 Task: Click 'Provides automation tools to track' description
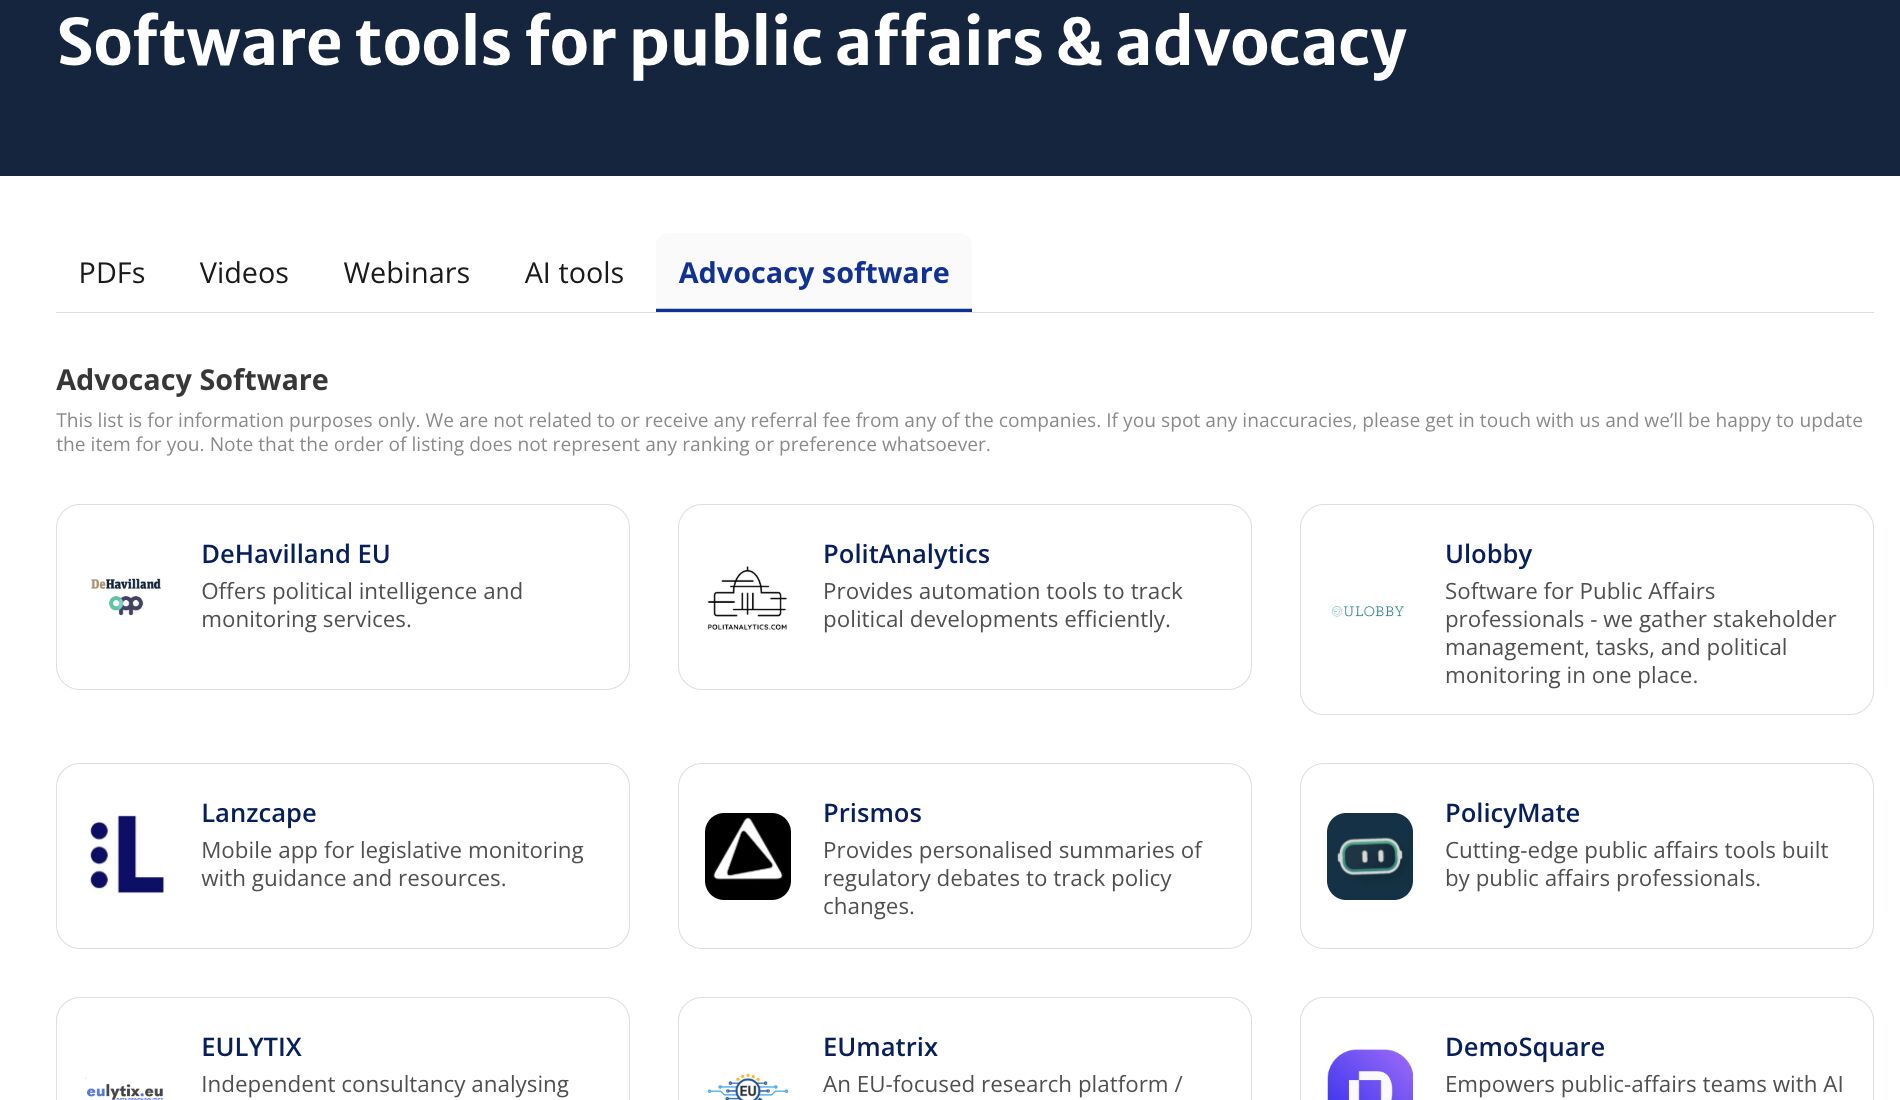[x=1002, y=605]
